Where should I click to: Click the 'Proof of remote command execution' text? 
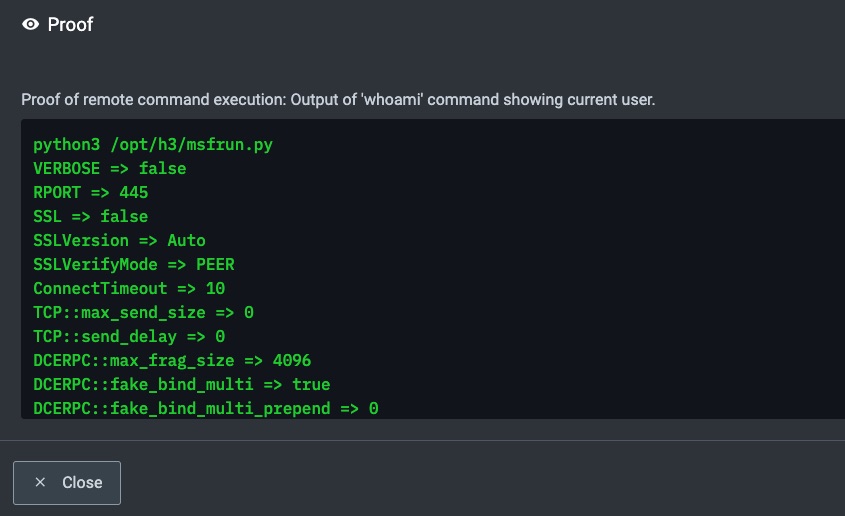click(x=153, y=100)
